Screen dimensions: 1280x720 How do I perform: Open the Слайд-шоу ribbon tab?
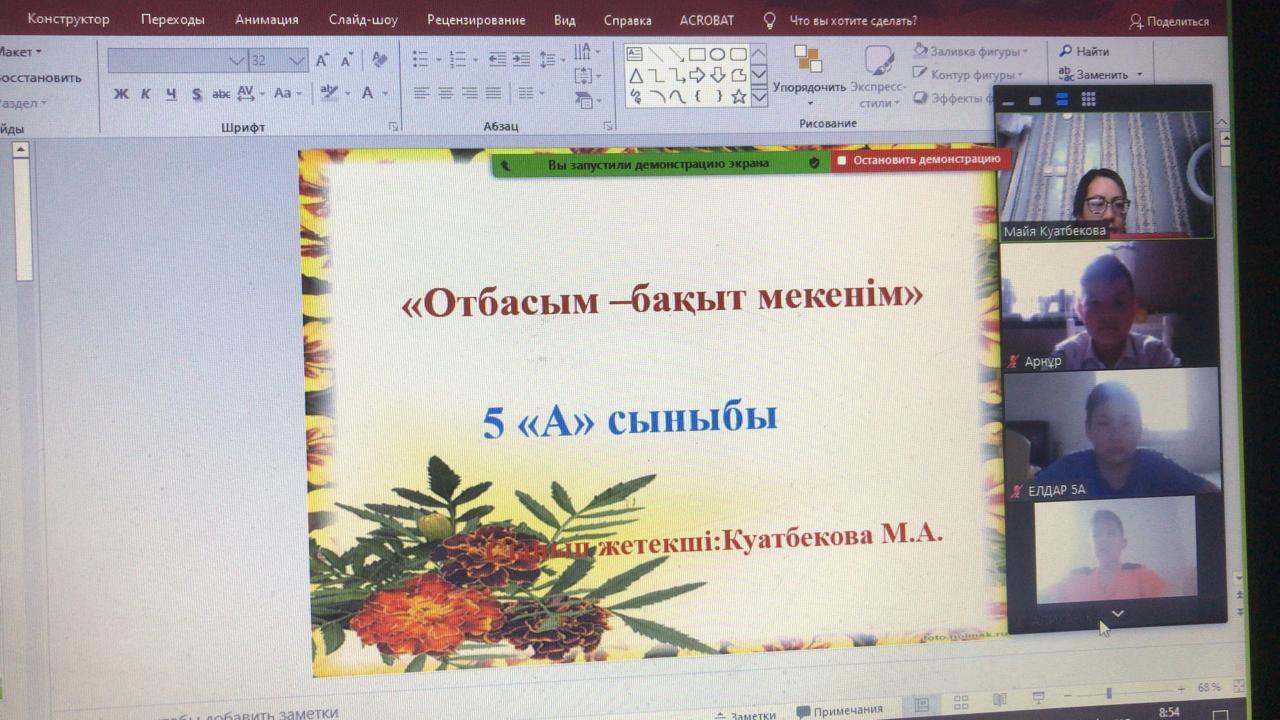tap(362, 20)
